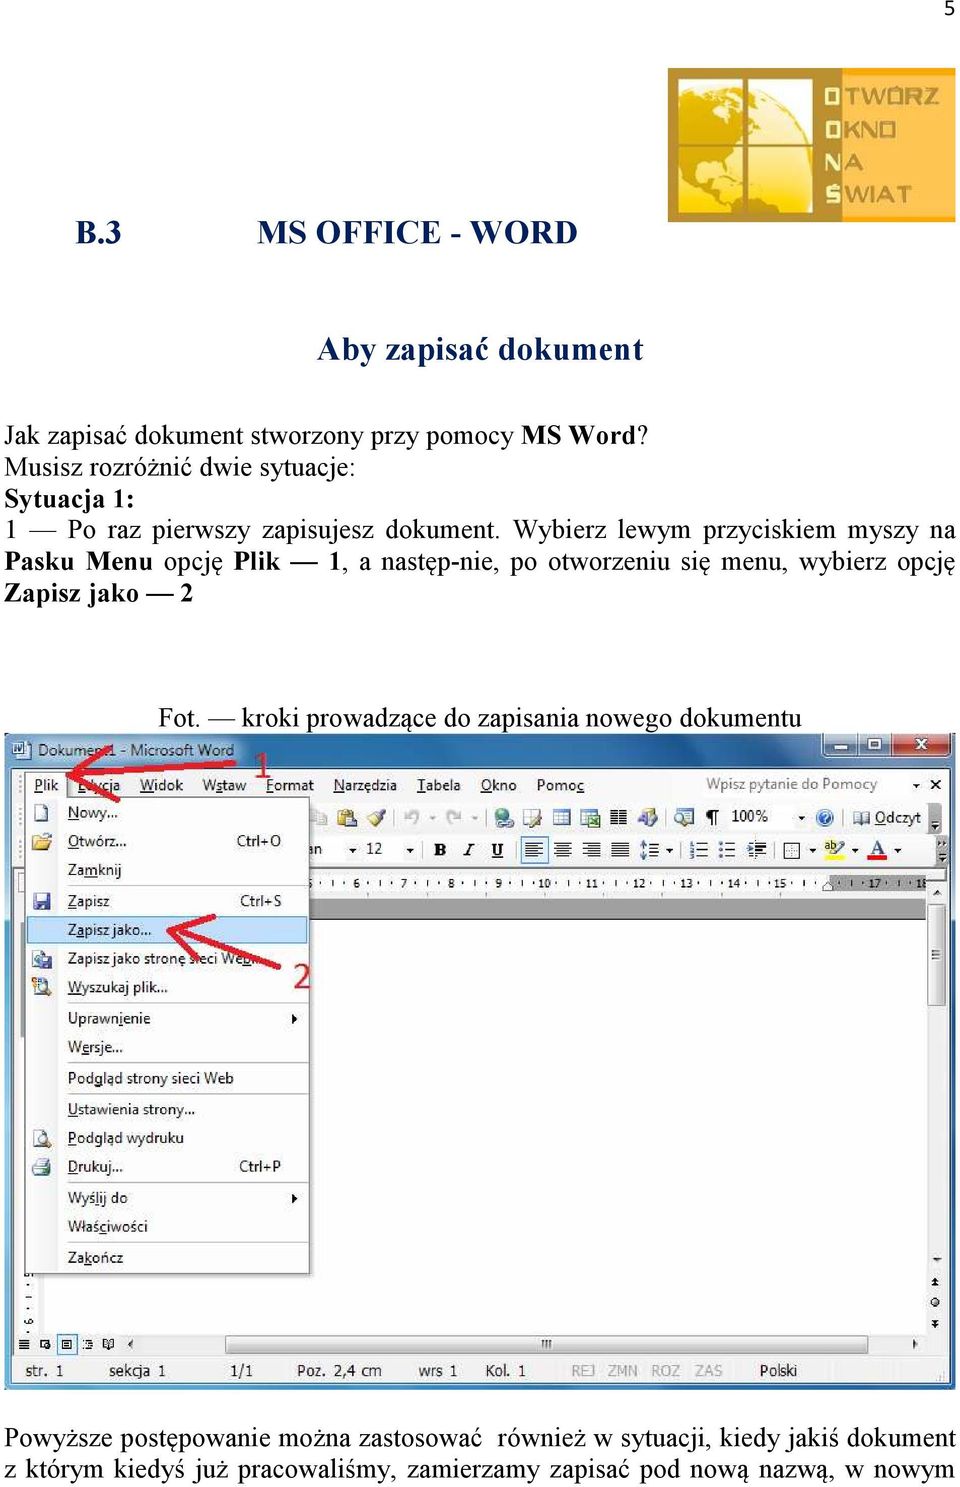Open the Widok menu

coord(161,785)
